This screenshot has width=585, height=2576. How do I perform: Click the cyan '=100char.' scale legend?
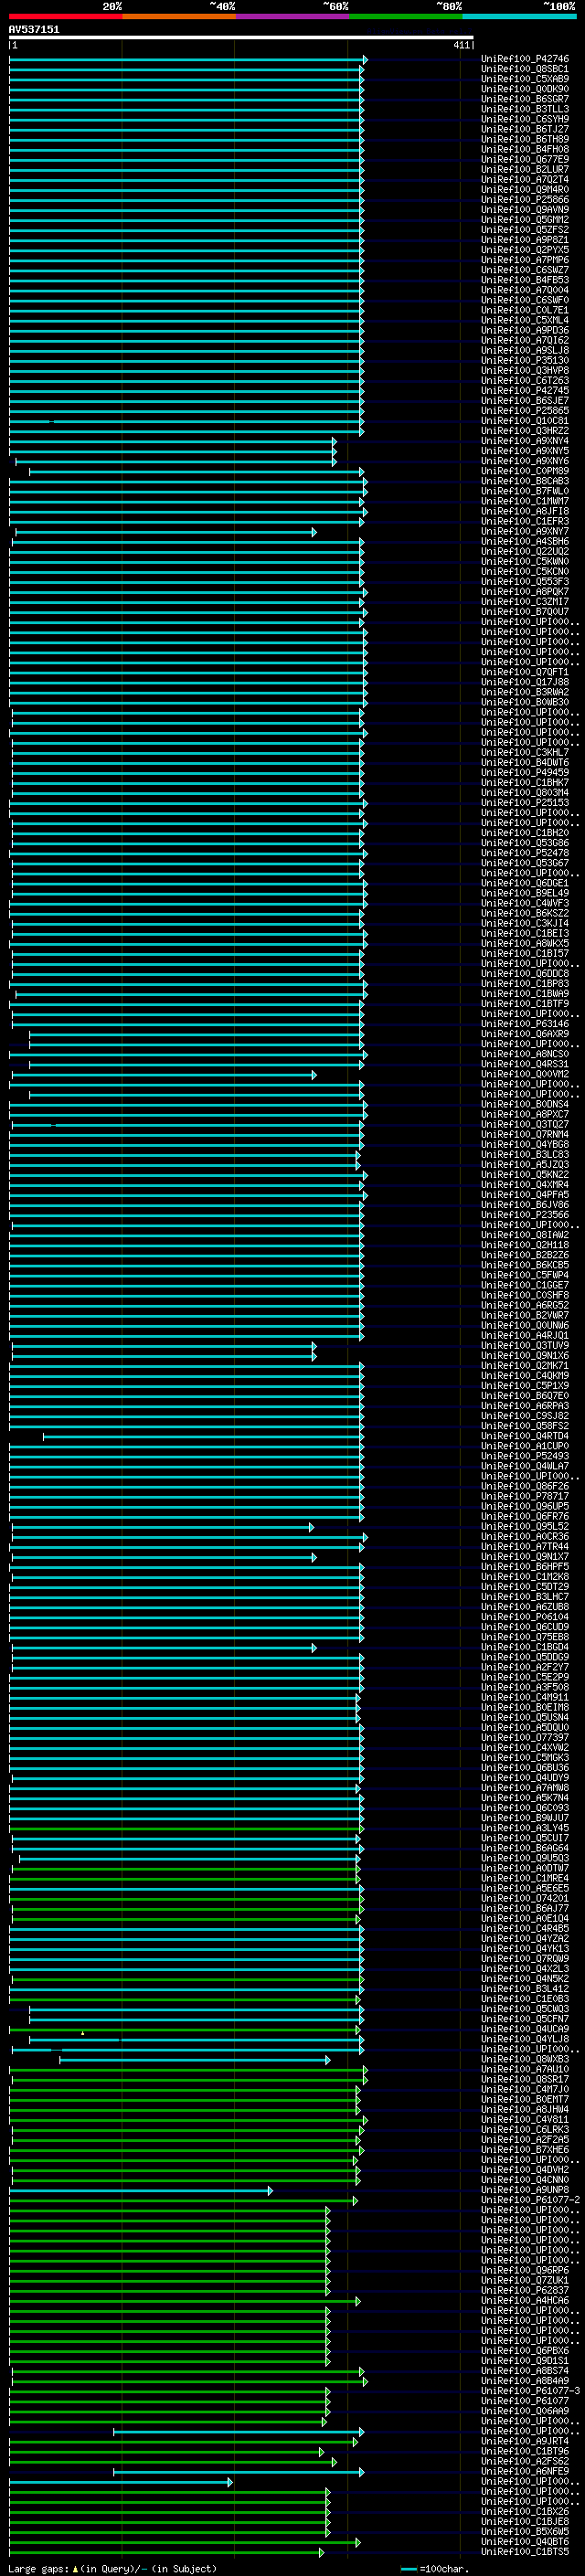click(x=434, y=2568)
